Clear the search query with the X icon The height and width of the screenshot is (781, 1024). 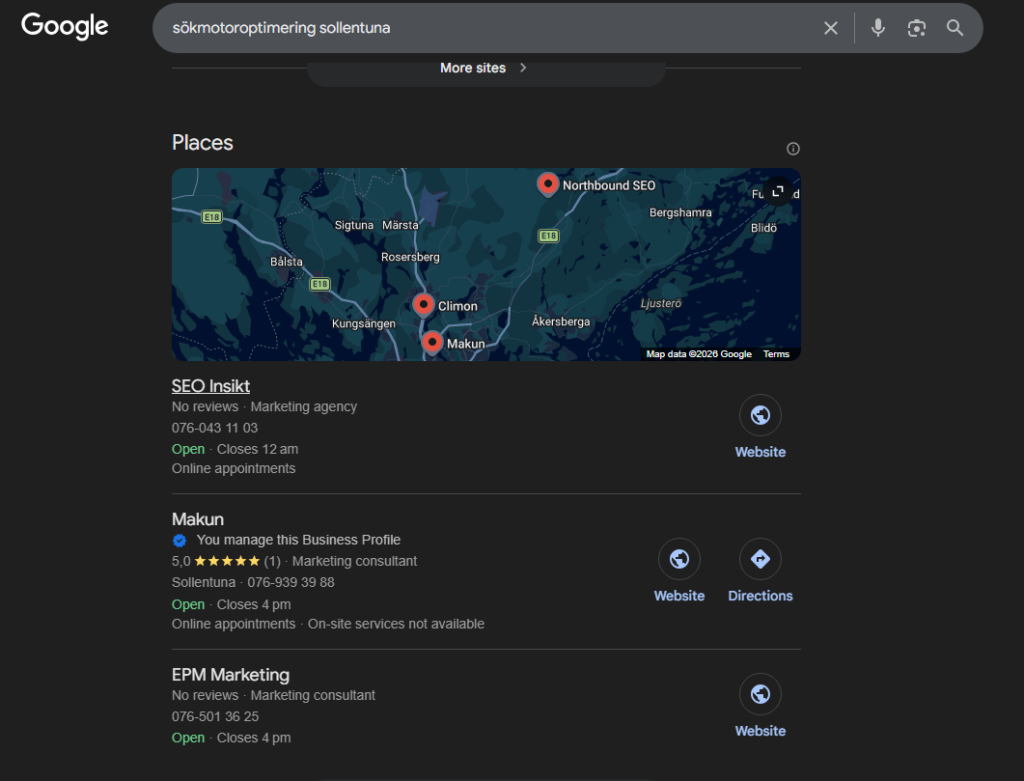point(830,28)
